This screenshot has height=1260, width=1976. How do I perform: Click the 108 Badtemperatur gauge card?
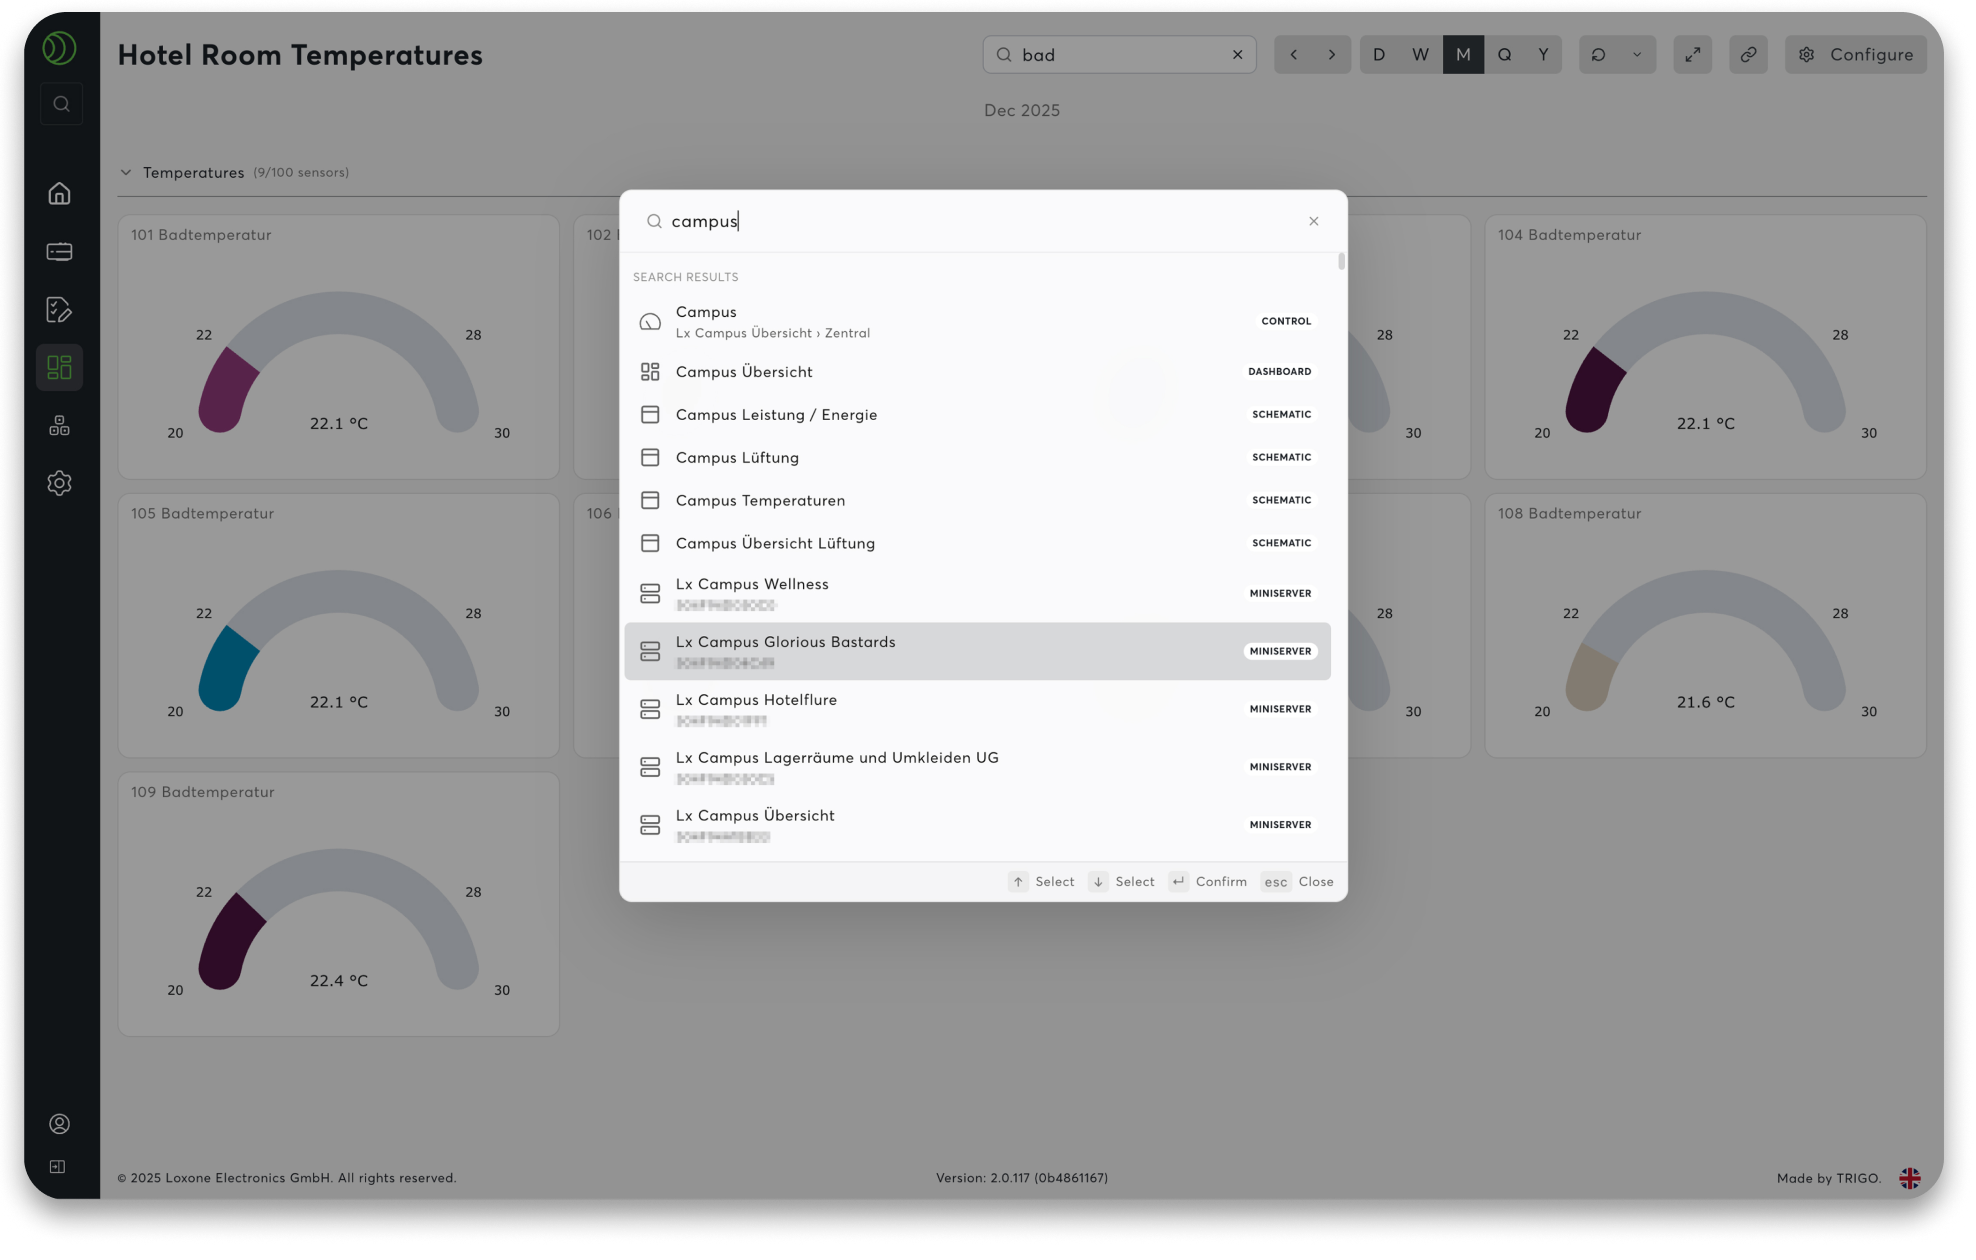point(1705,625)
